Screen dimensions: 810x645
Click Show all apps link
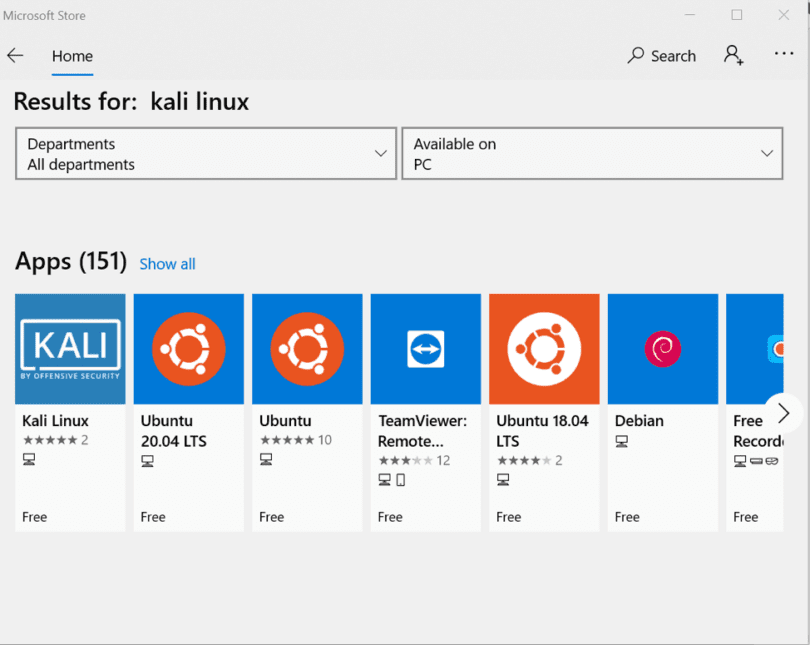167,264
